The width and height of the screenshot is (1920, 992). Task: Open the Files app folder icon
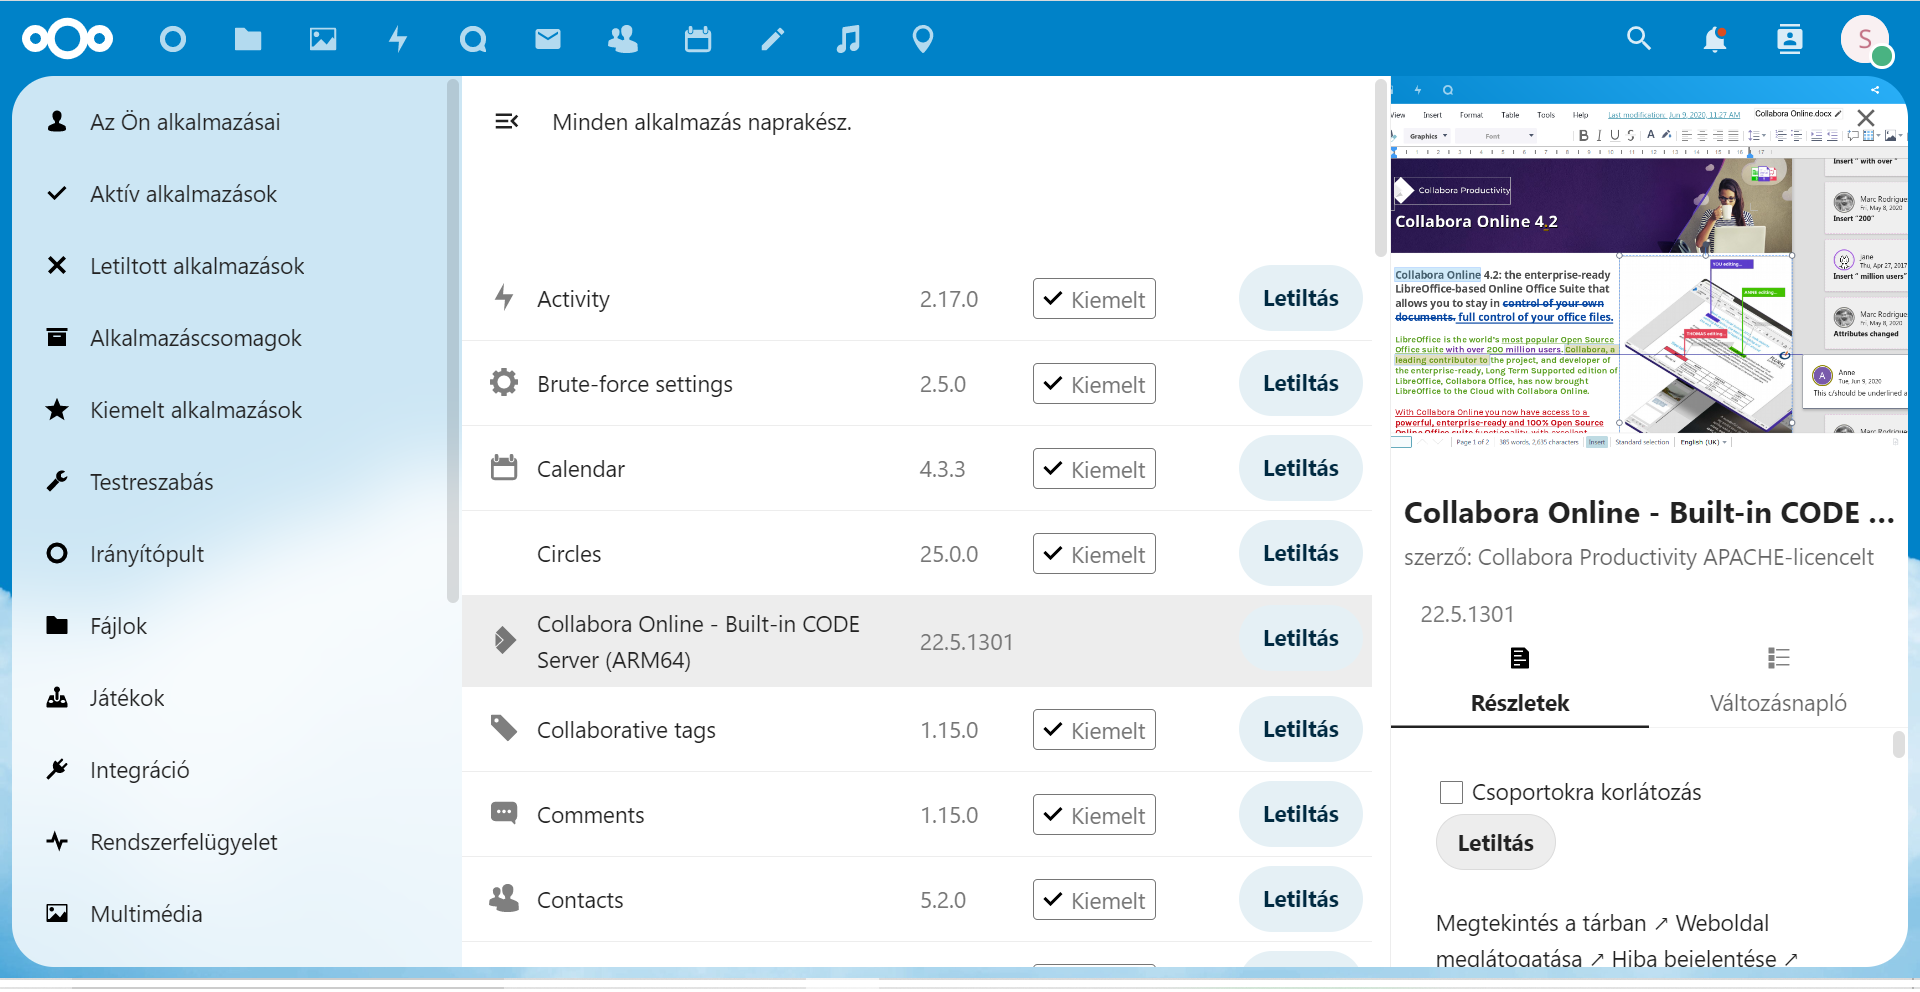tap(247, 39)
